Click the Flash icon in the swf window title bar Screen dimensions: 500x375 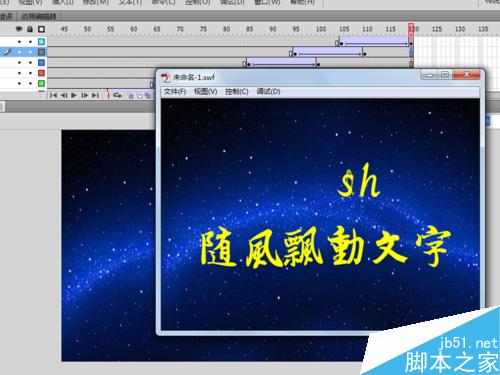[165, 78]
